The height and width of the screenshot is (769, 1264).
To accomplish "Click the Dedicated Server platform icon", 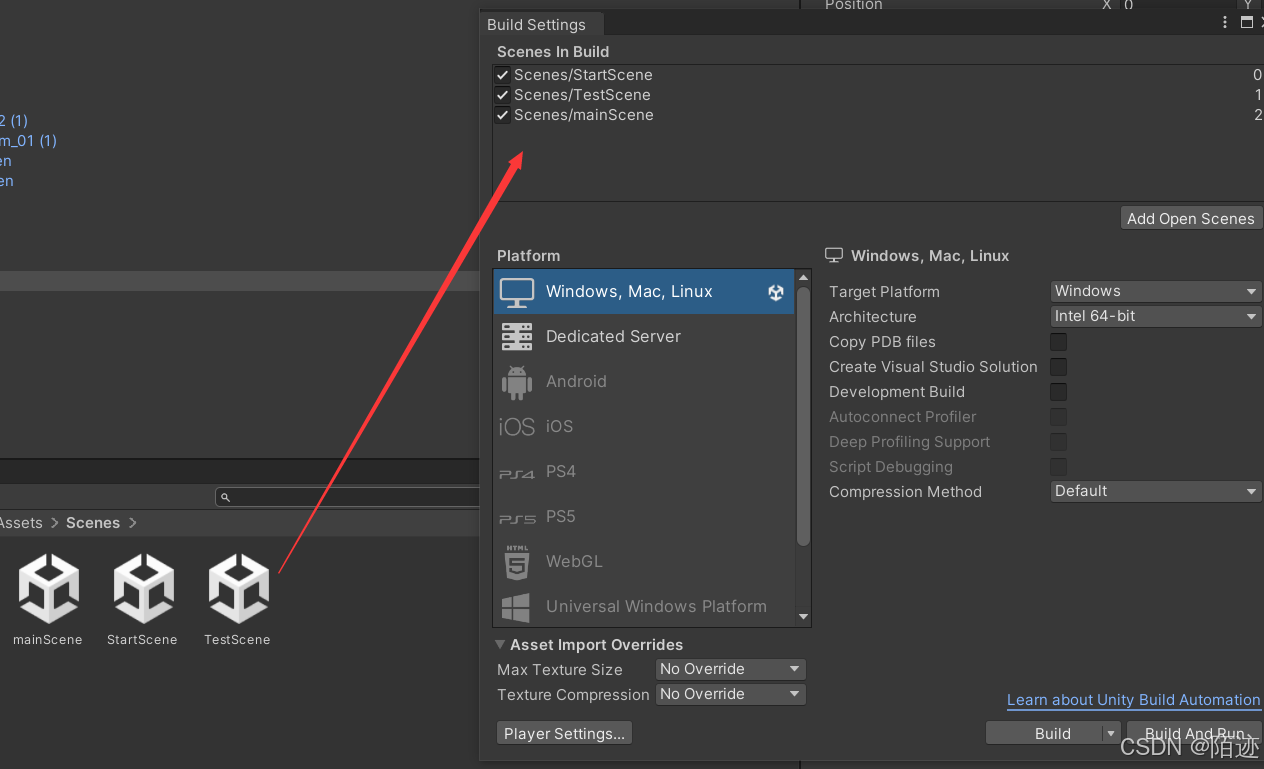I will [517, 337].
